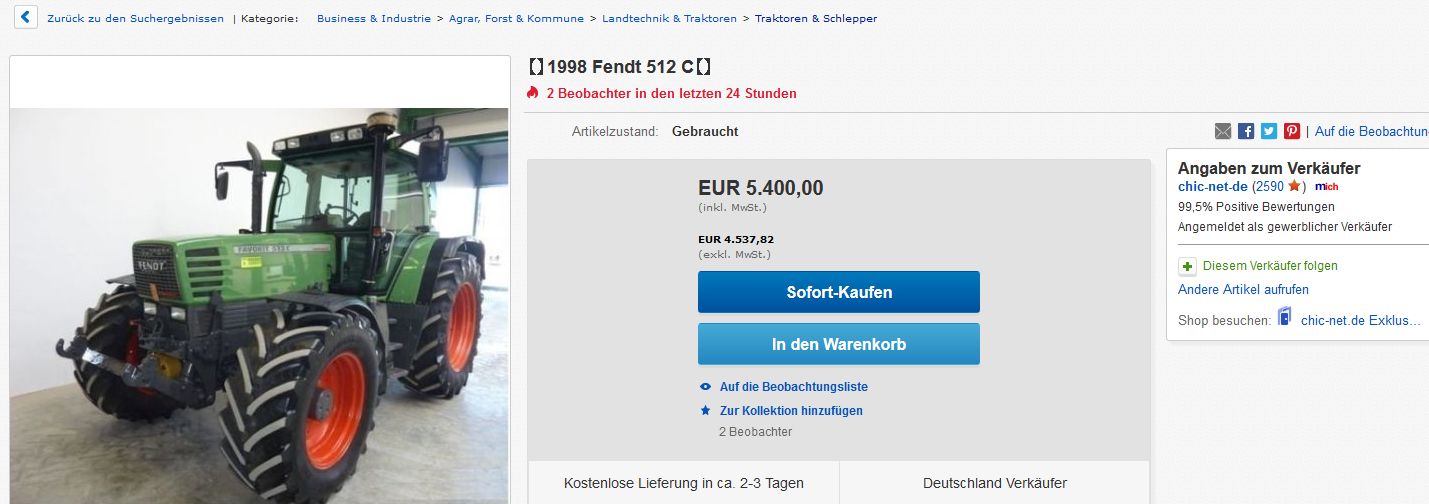Click the back arrow icon
This screenshot has height=504, width=1429.
pos(26,18)
